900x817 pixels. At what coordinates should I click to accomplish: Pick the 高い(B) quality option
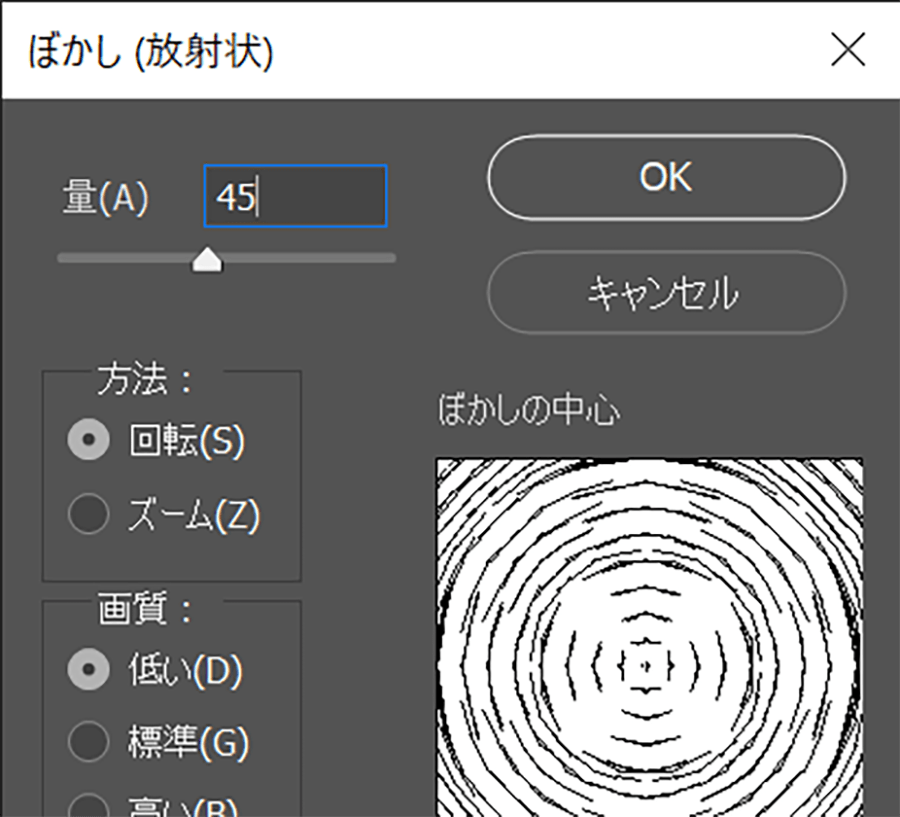tap(88, 808)
